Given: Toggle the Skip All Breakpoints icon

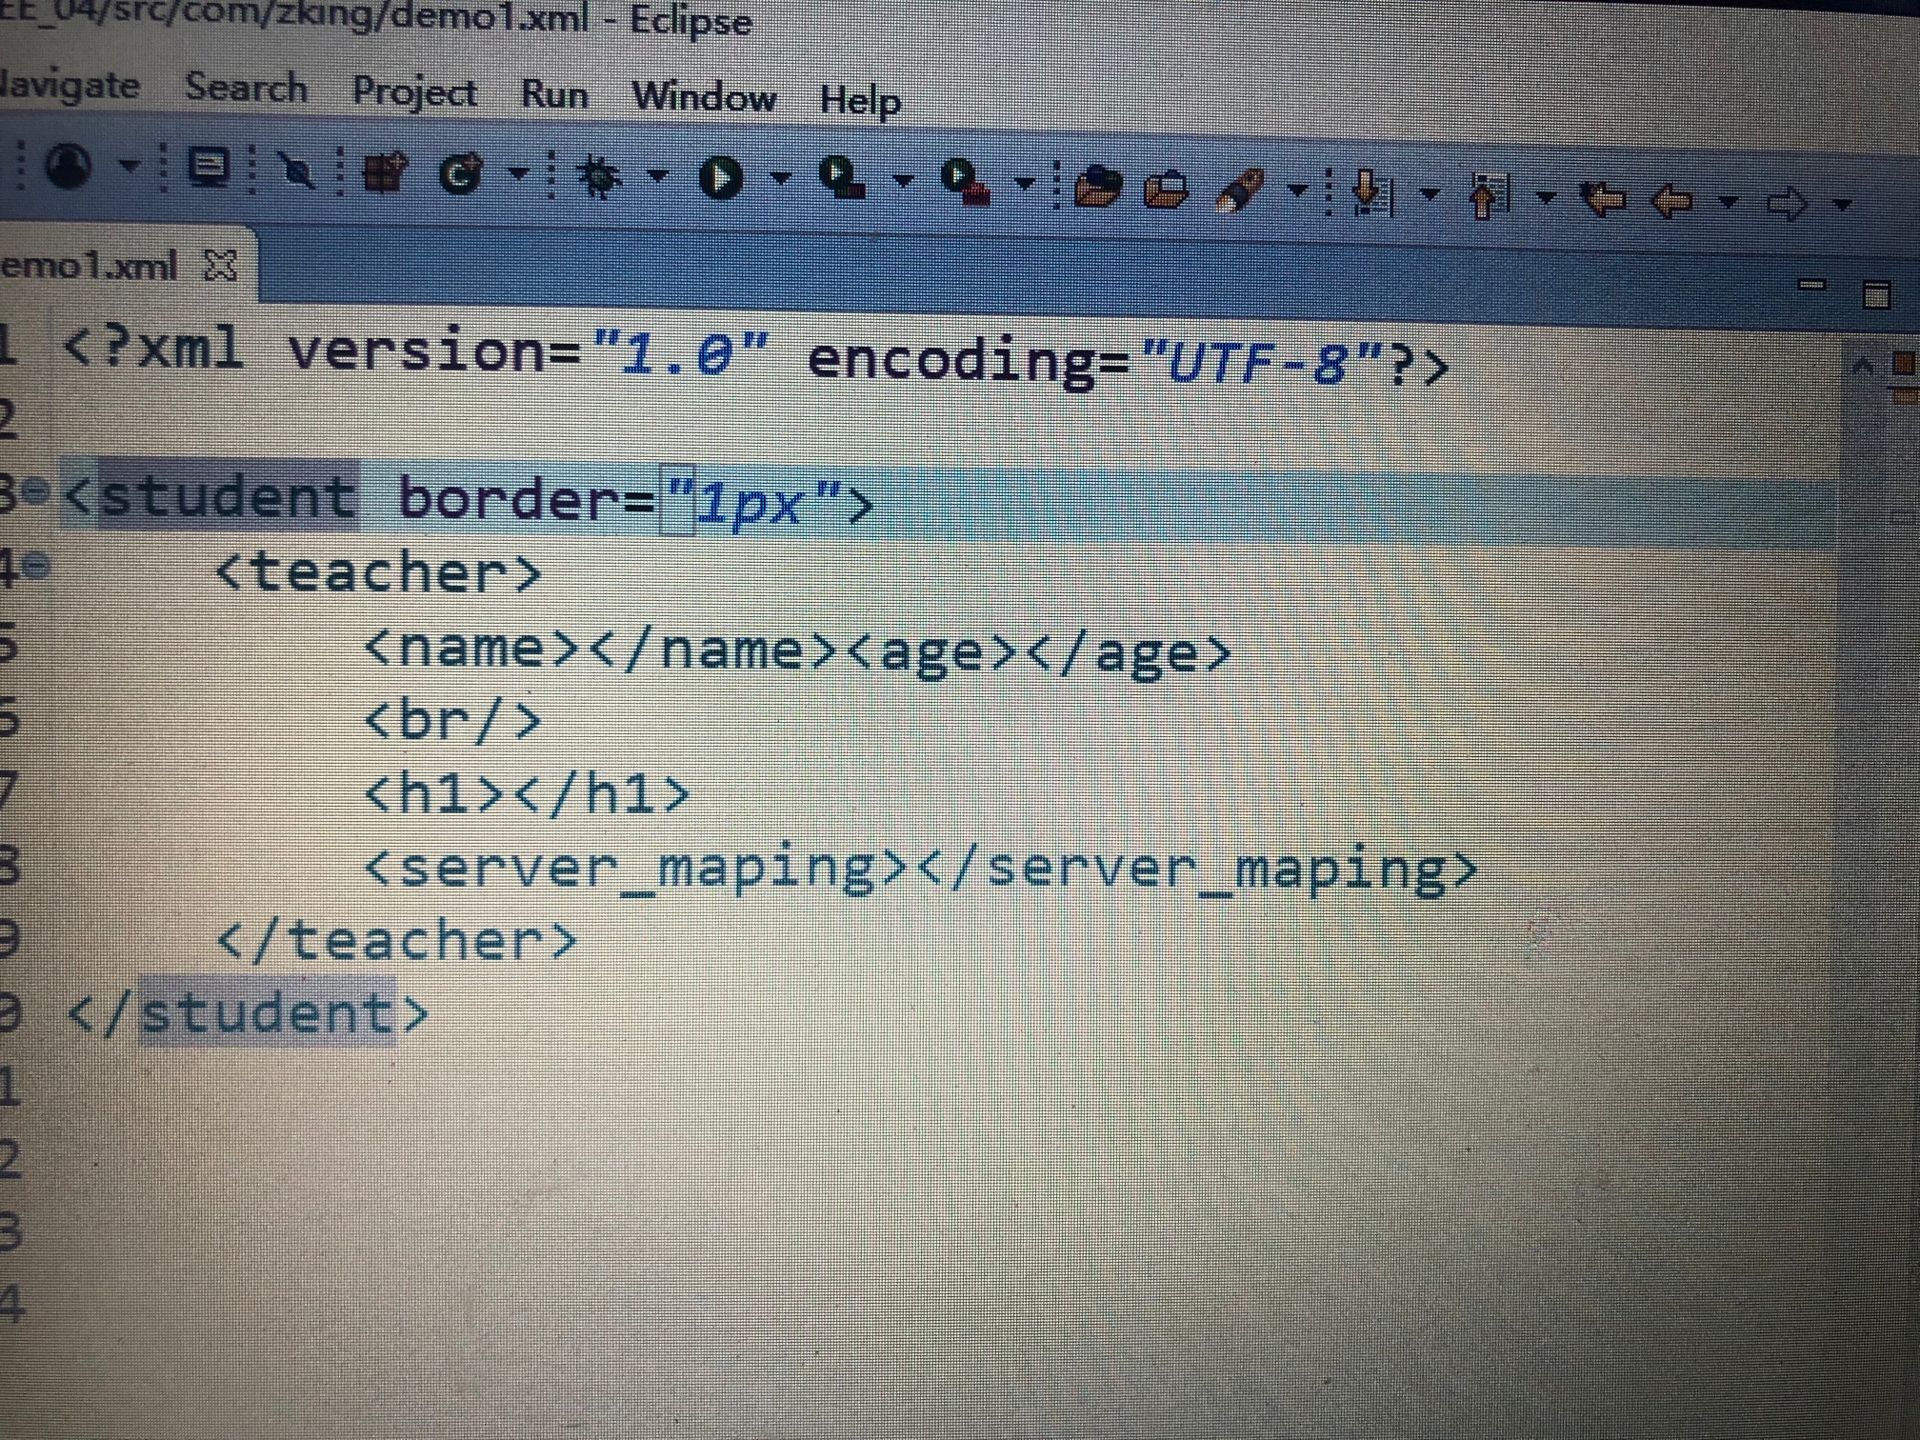Looking at the screenshot, I should tap(297, 172).
